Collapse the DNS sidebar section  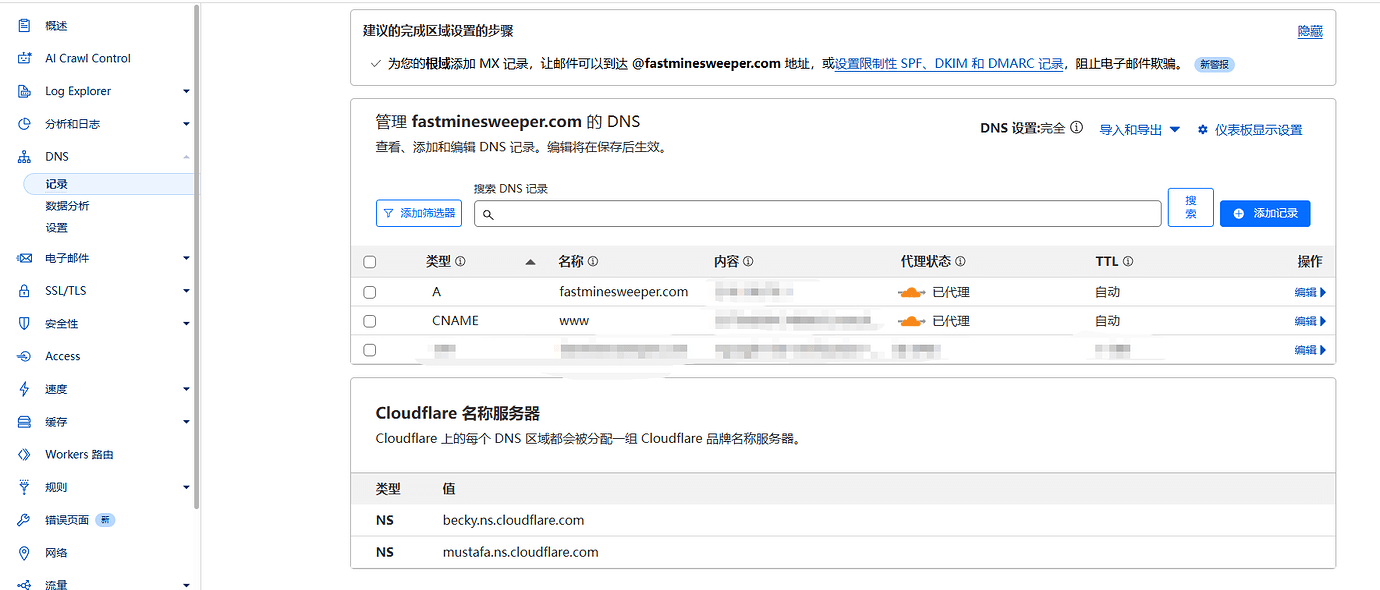point(186,156)
